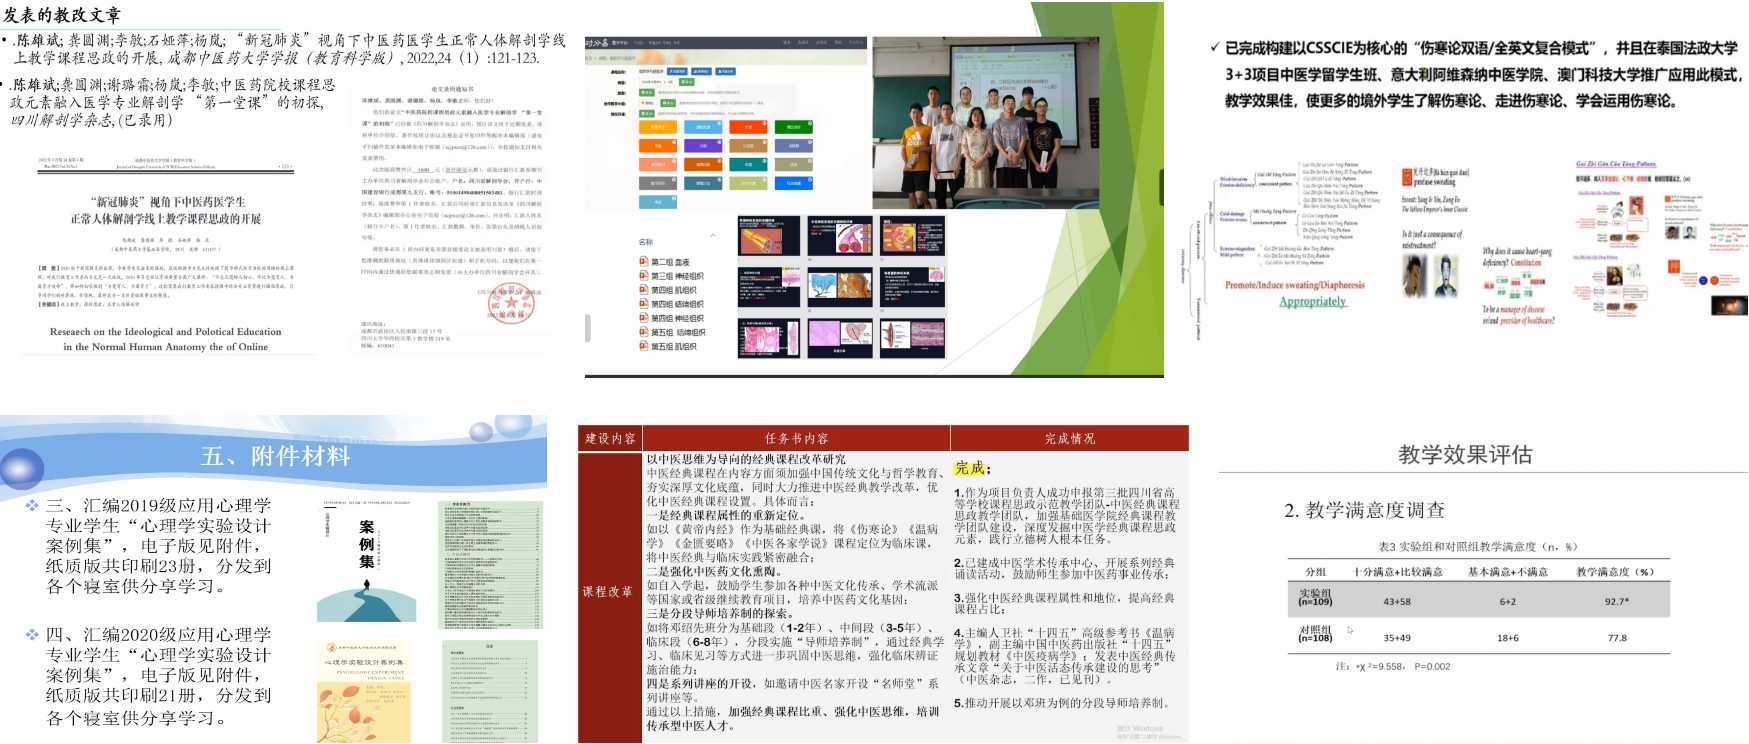
Task: Click the PowerPoint icon beside 第四组 神经组织
Action: coord(643,318)
